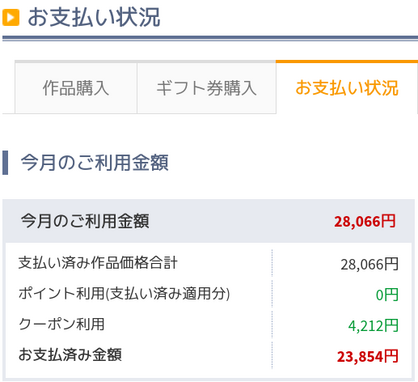Click the blue bar next to 今月のご利用金額 heading
418x382 pixels.
click(5, 163)
